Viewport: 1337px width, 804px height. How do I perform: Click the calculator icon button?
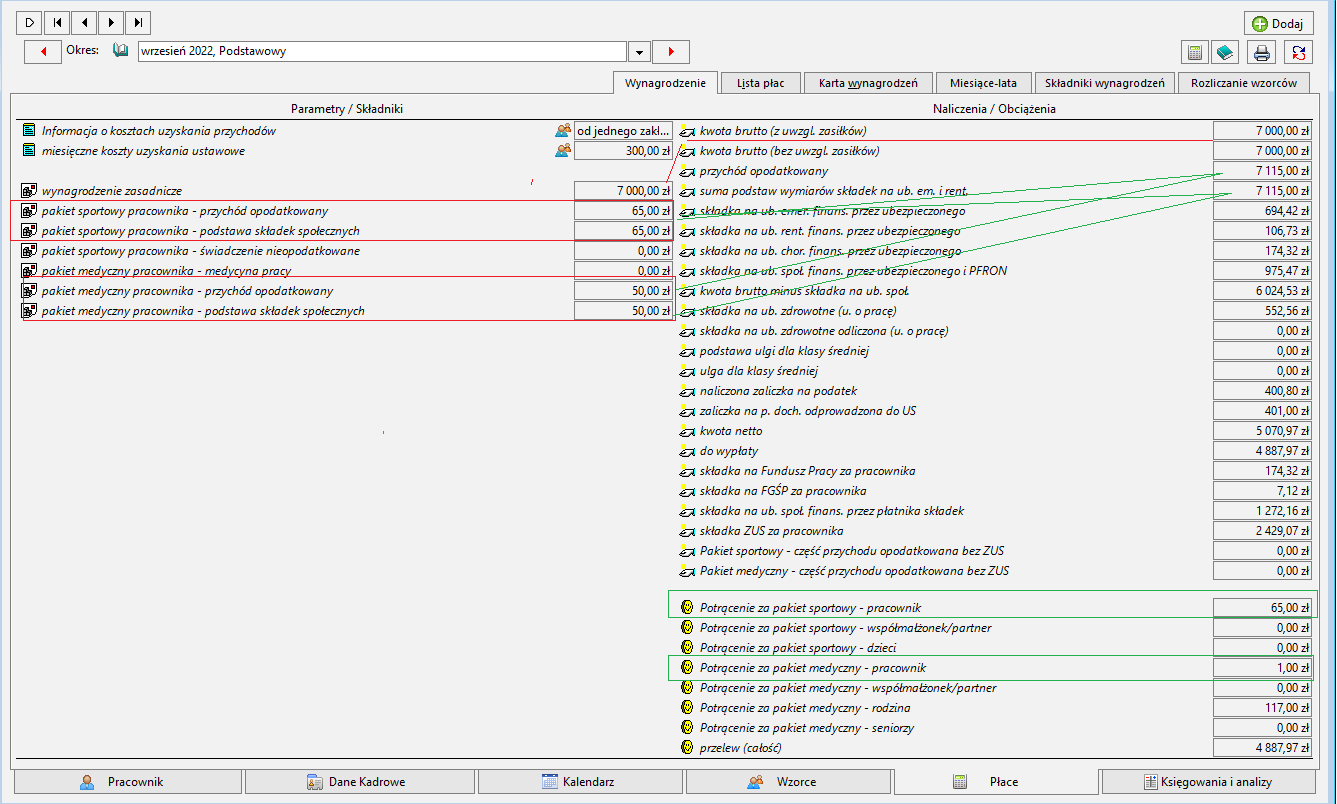[x=1194, y=52]
